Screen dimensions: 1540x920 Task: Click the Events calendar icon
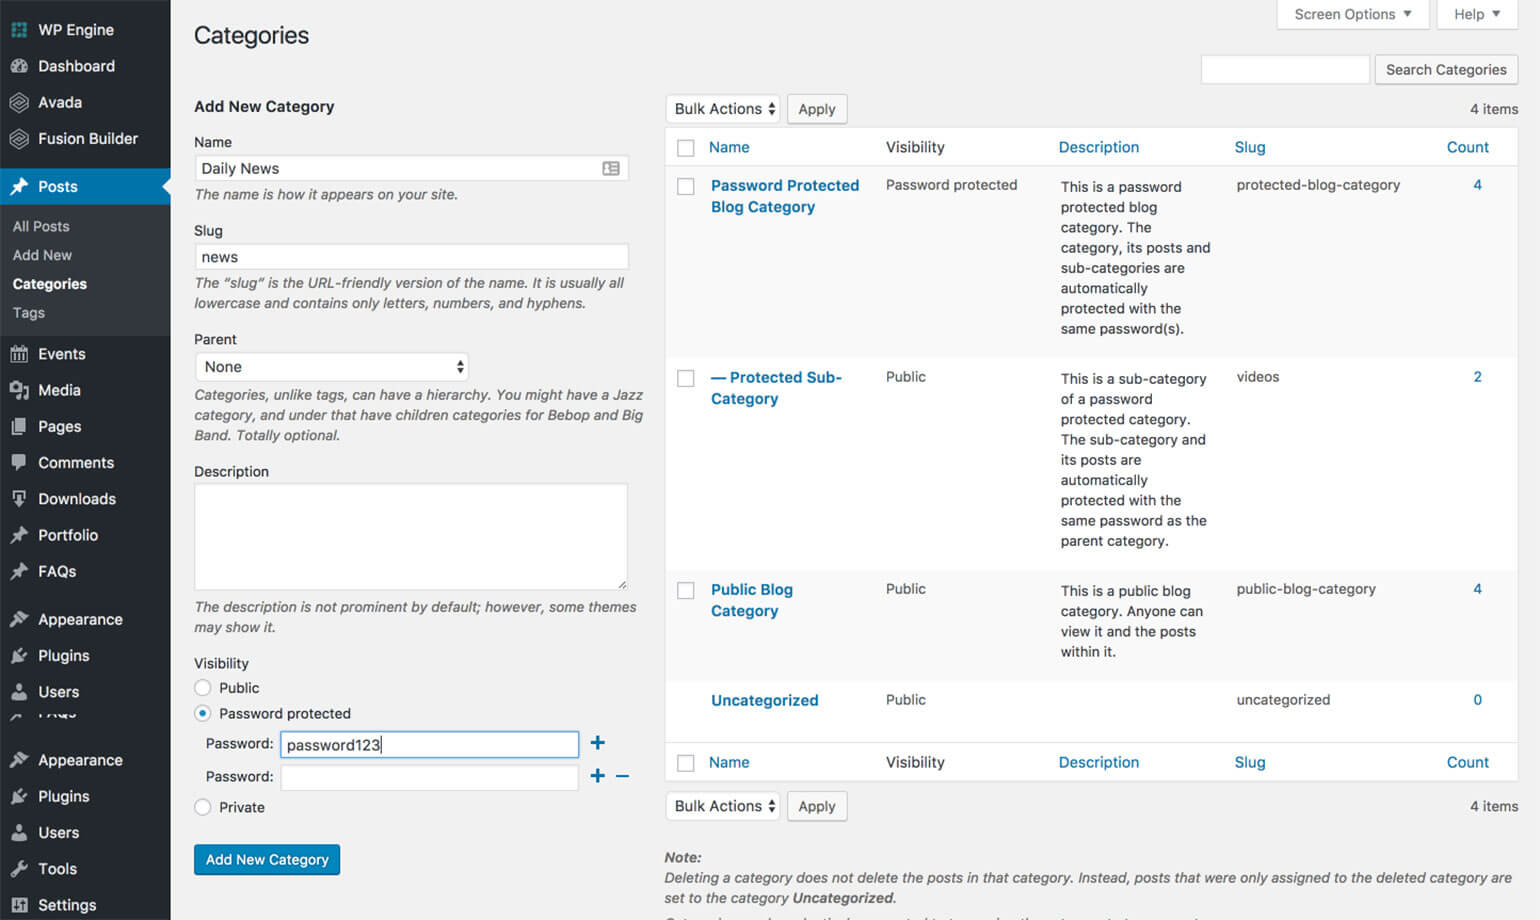point(19,354)
